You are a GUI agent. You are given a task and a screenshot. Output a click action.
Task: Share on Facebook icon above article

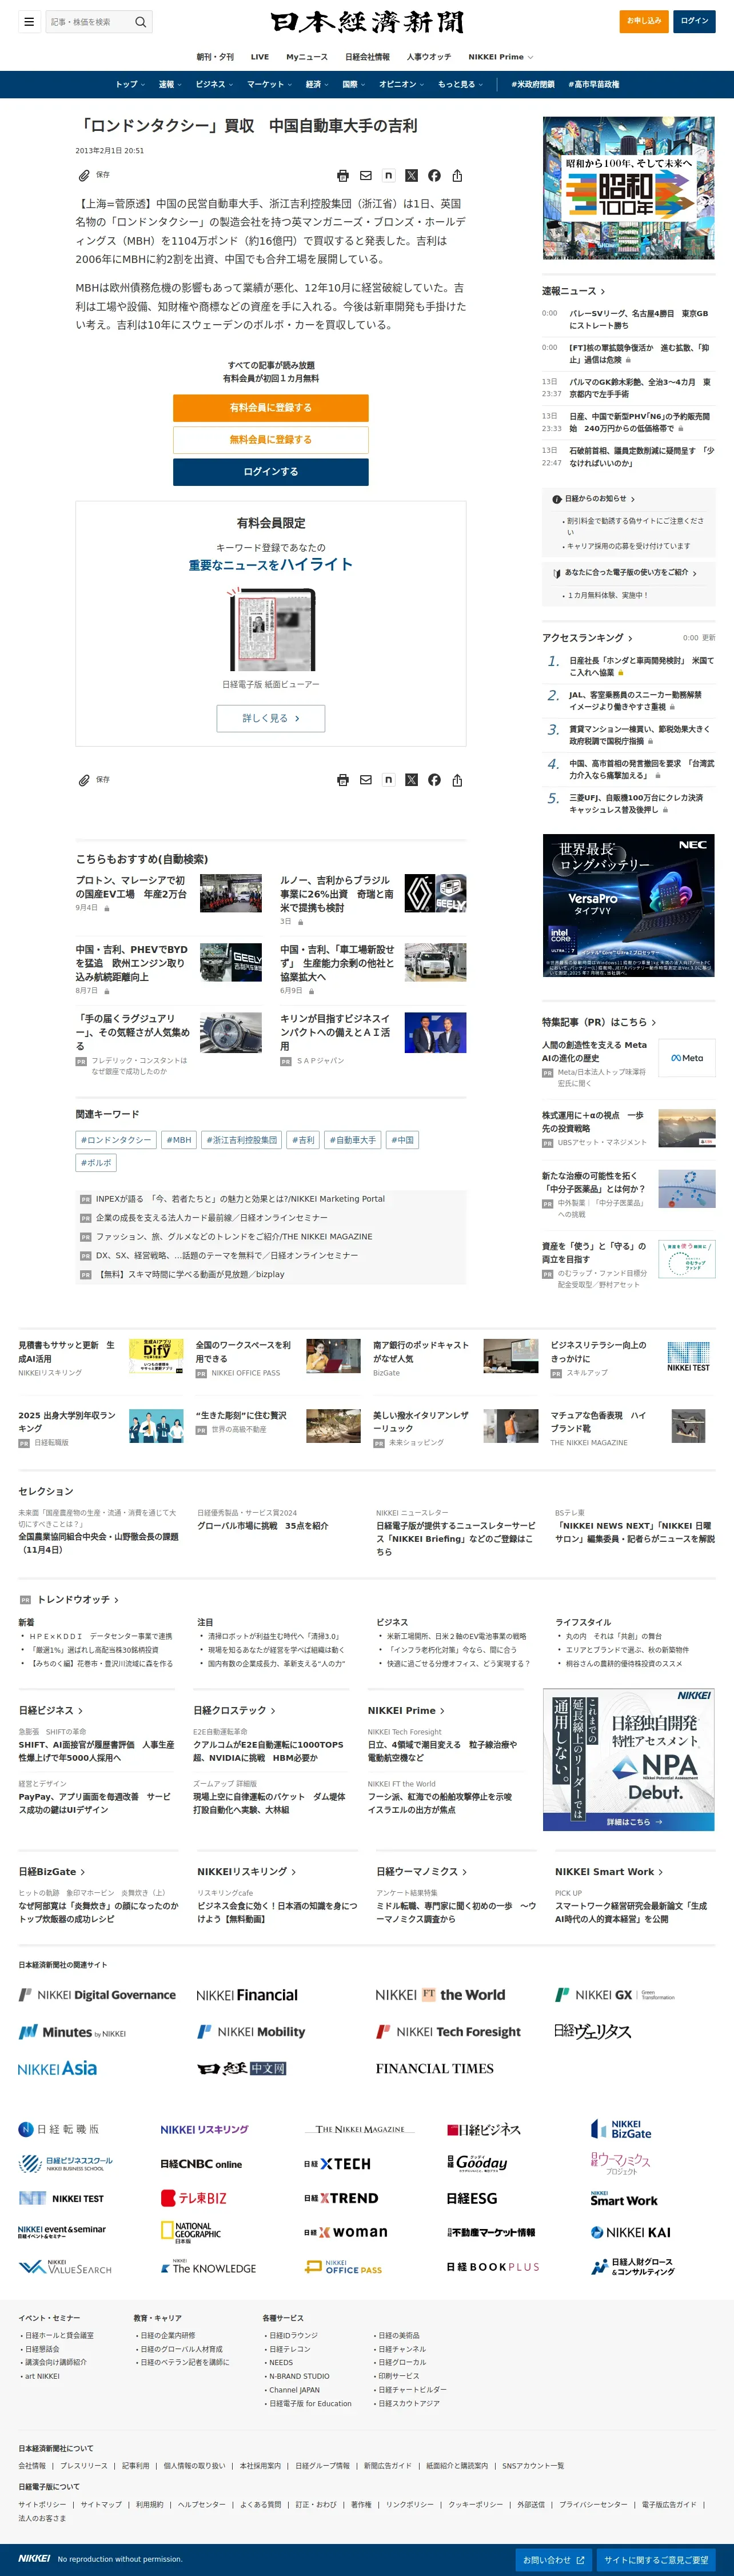pyautogui.click(x=434, y=175)
